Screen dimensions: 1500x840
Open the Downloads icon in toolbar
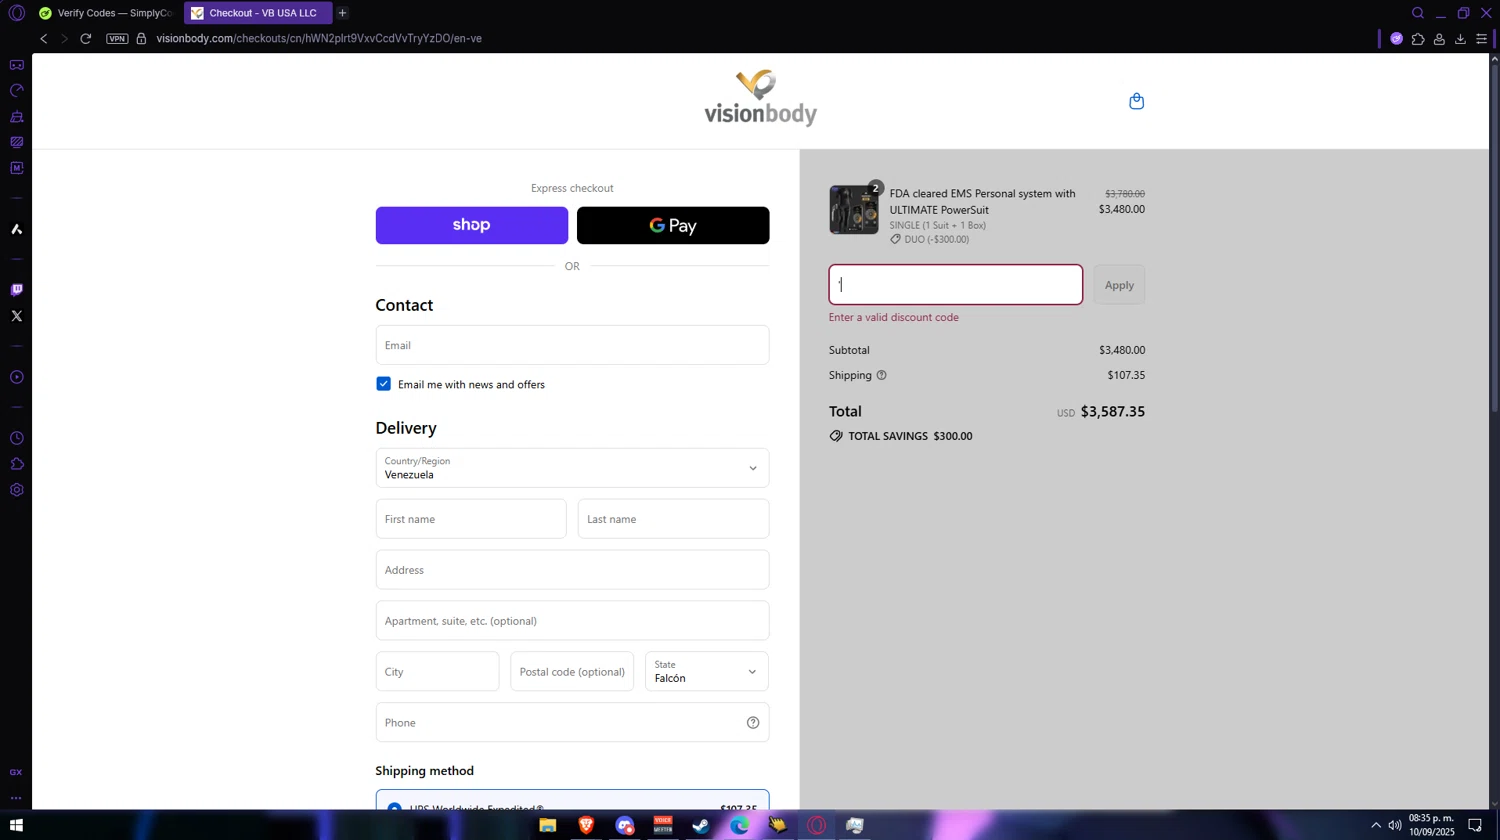tap(1460, 39)
